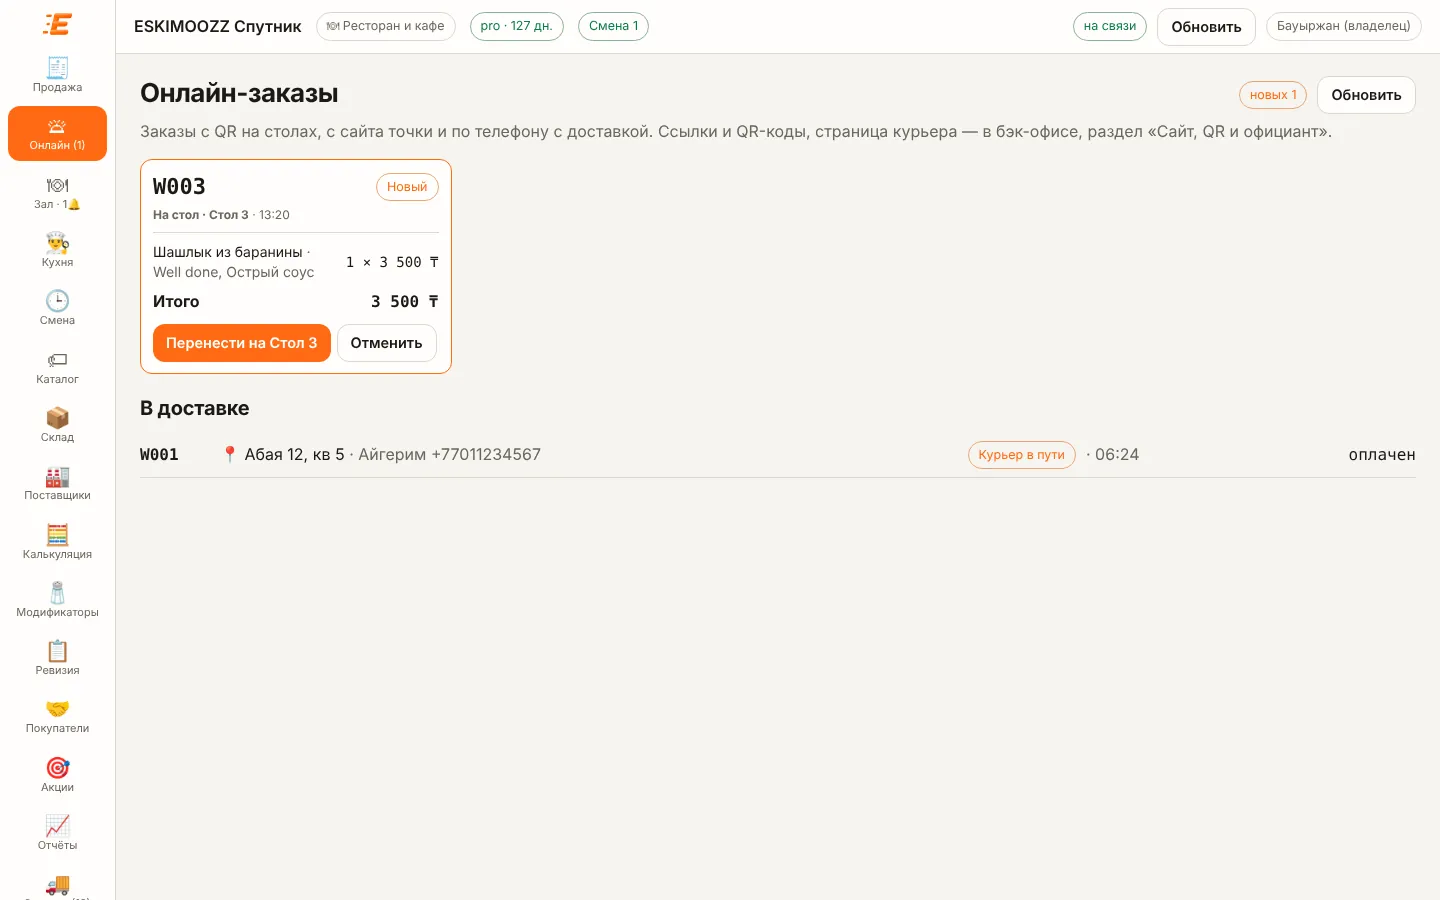Click the delivery truck sidebar icon
The height and width of the screenshot is (900, 1440).
pyautogui.click(x=57, y=886)
